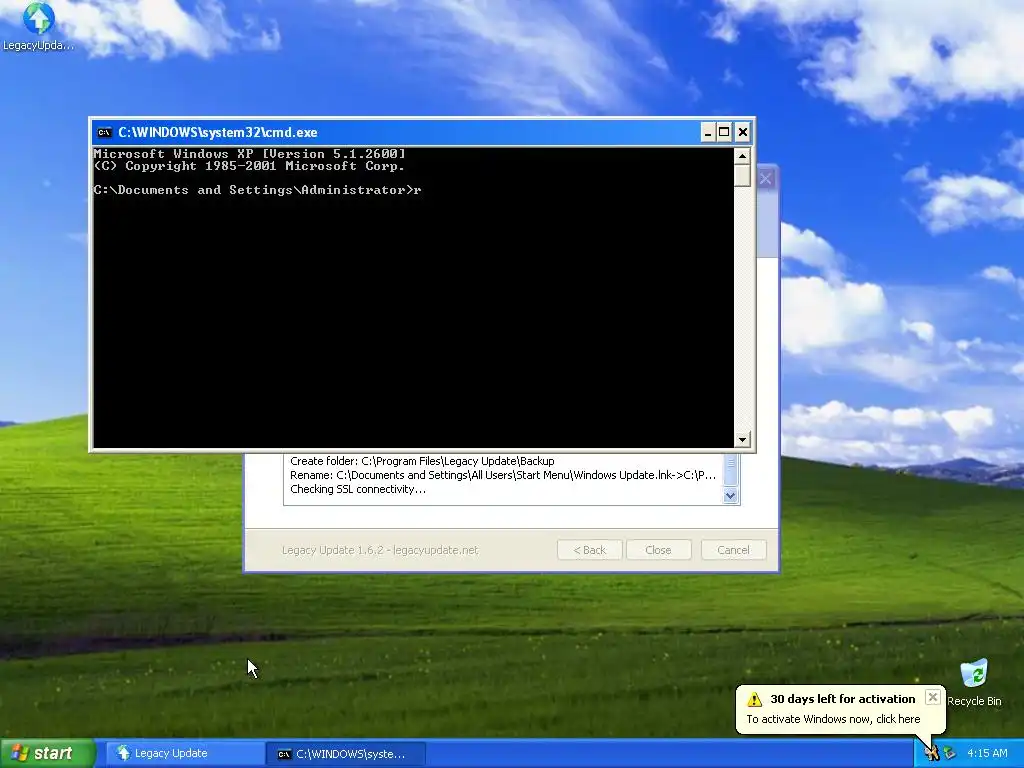
Task: Click the activation balloon message text
Action: 833,719
